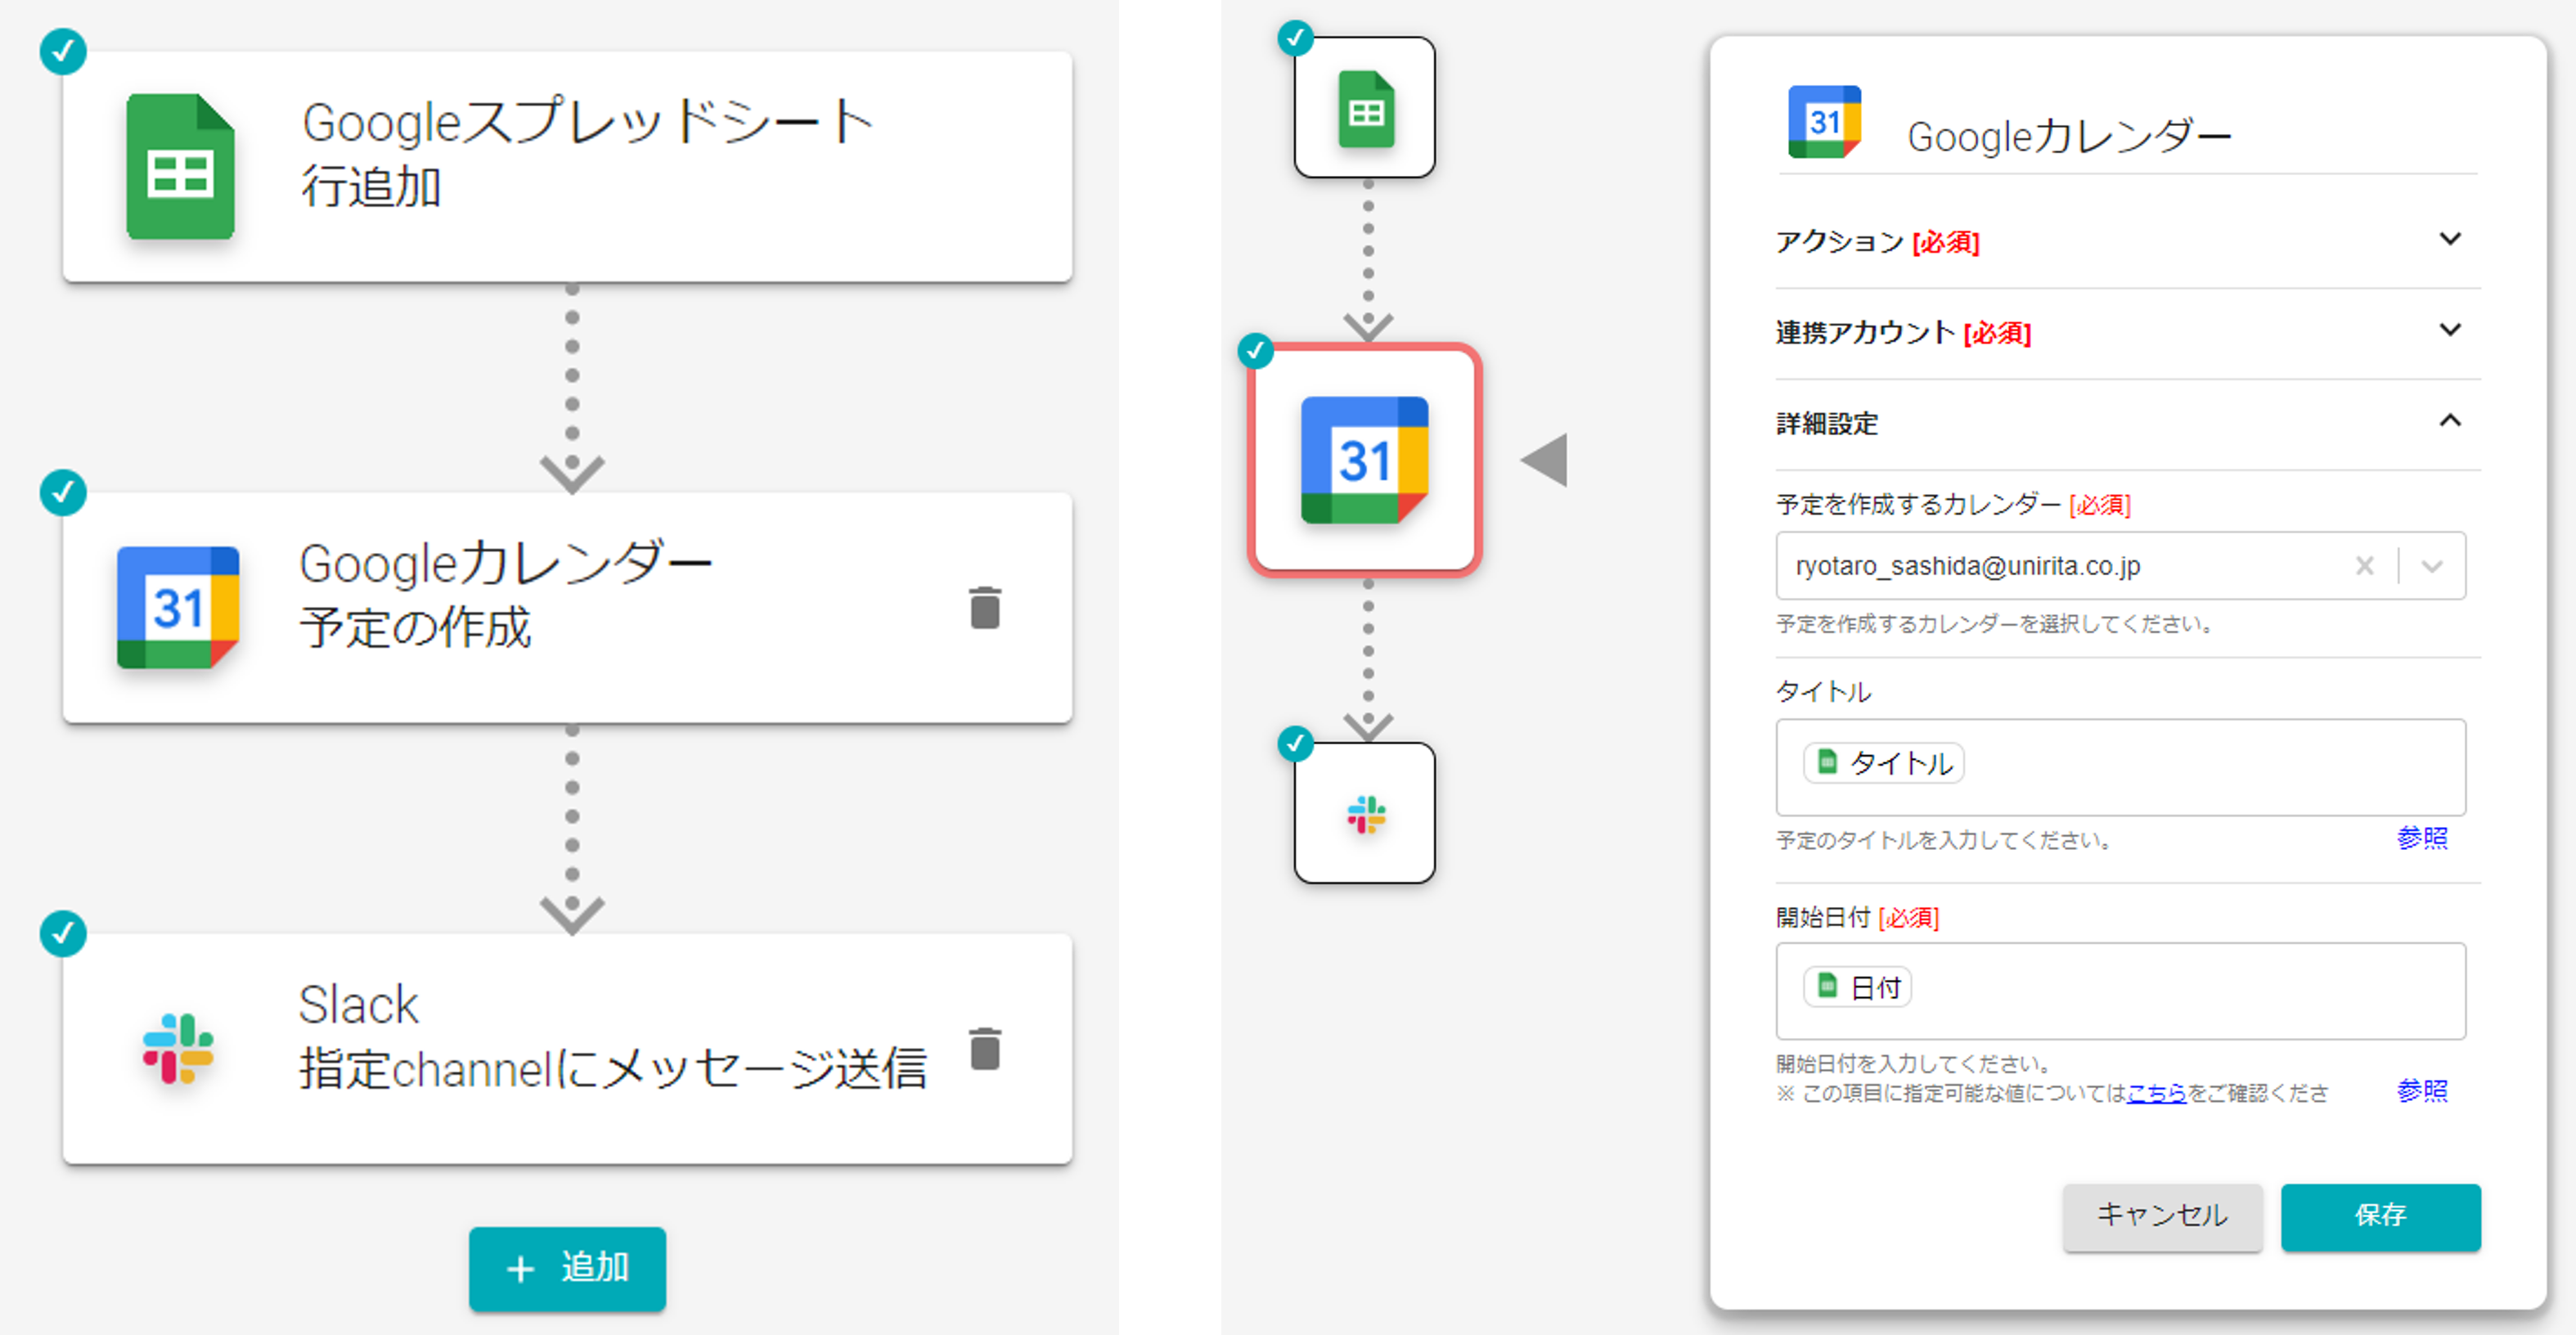Click the gray left-pointing triangle arrow
This screenshot has width=2576, height=1335.
tap(1546, 460)
